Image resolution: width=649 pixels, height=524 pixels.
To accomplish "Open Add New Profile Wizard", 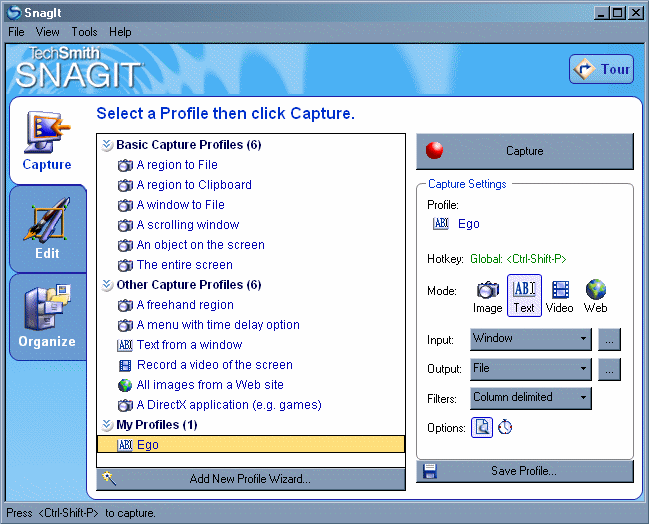I will [251, 479].
